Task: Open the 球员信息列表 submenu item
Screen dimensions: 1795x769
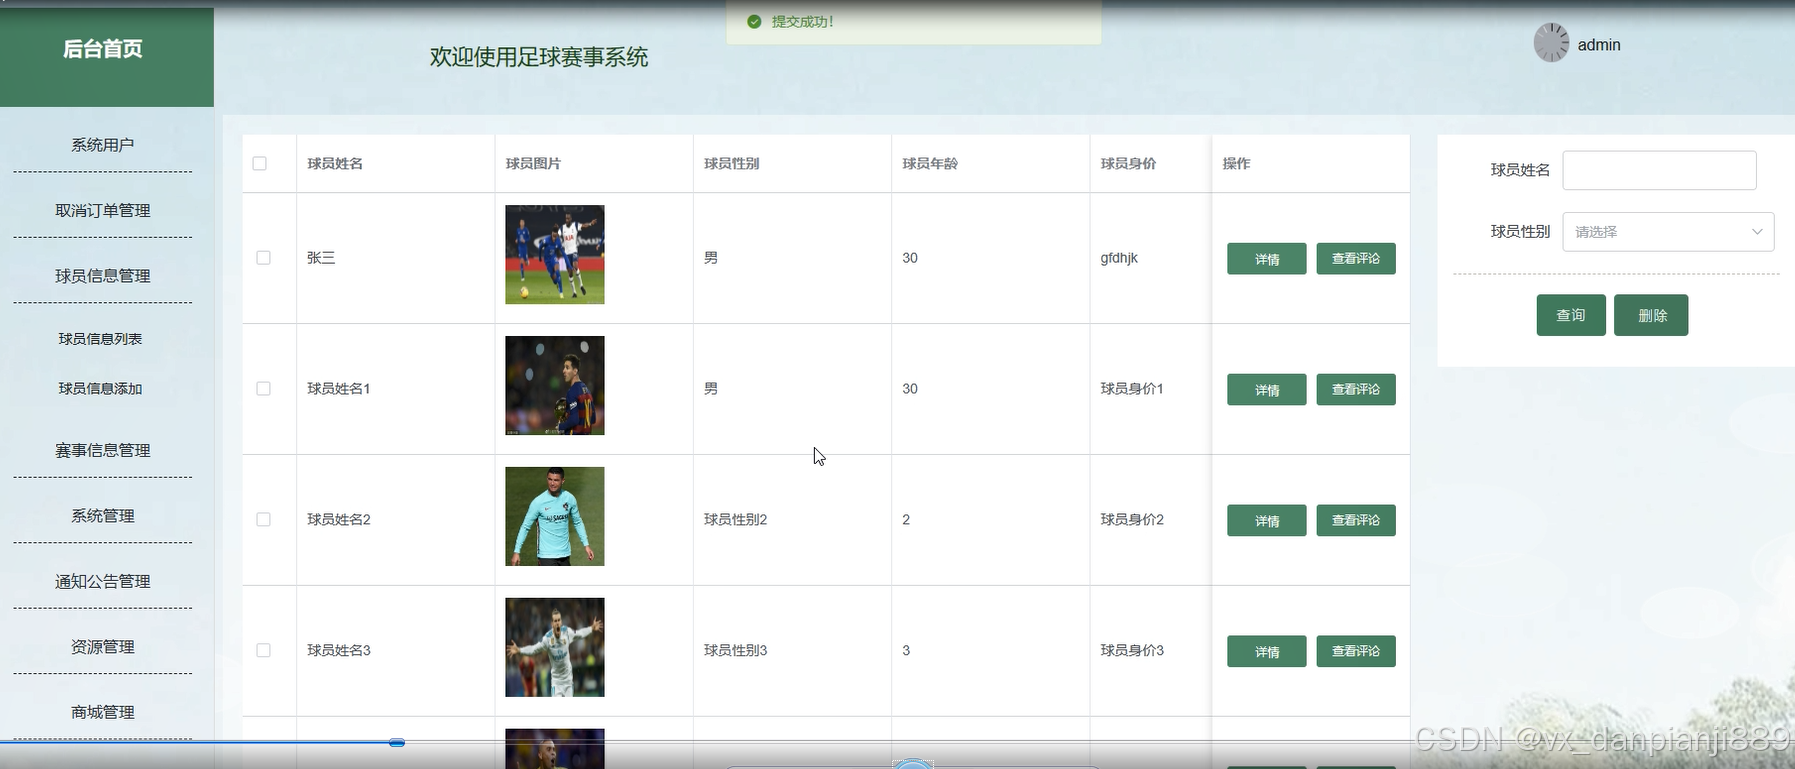Action: click(x=100, y=339)
